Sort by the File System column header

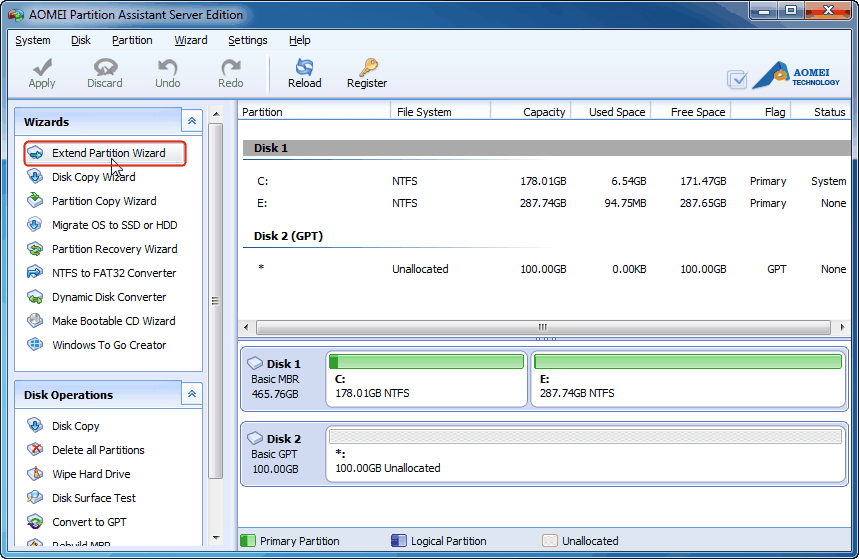tap(441, 112)
